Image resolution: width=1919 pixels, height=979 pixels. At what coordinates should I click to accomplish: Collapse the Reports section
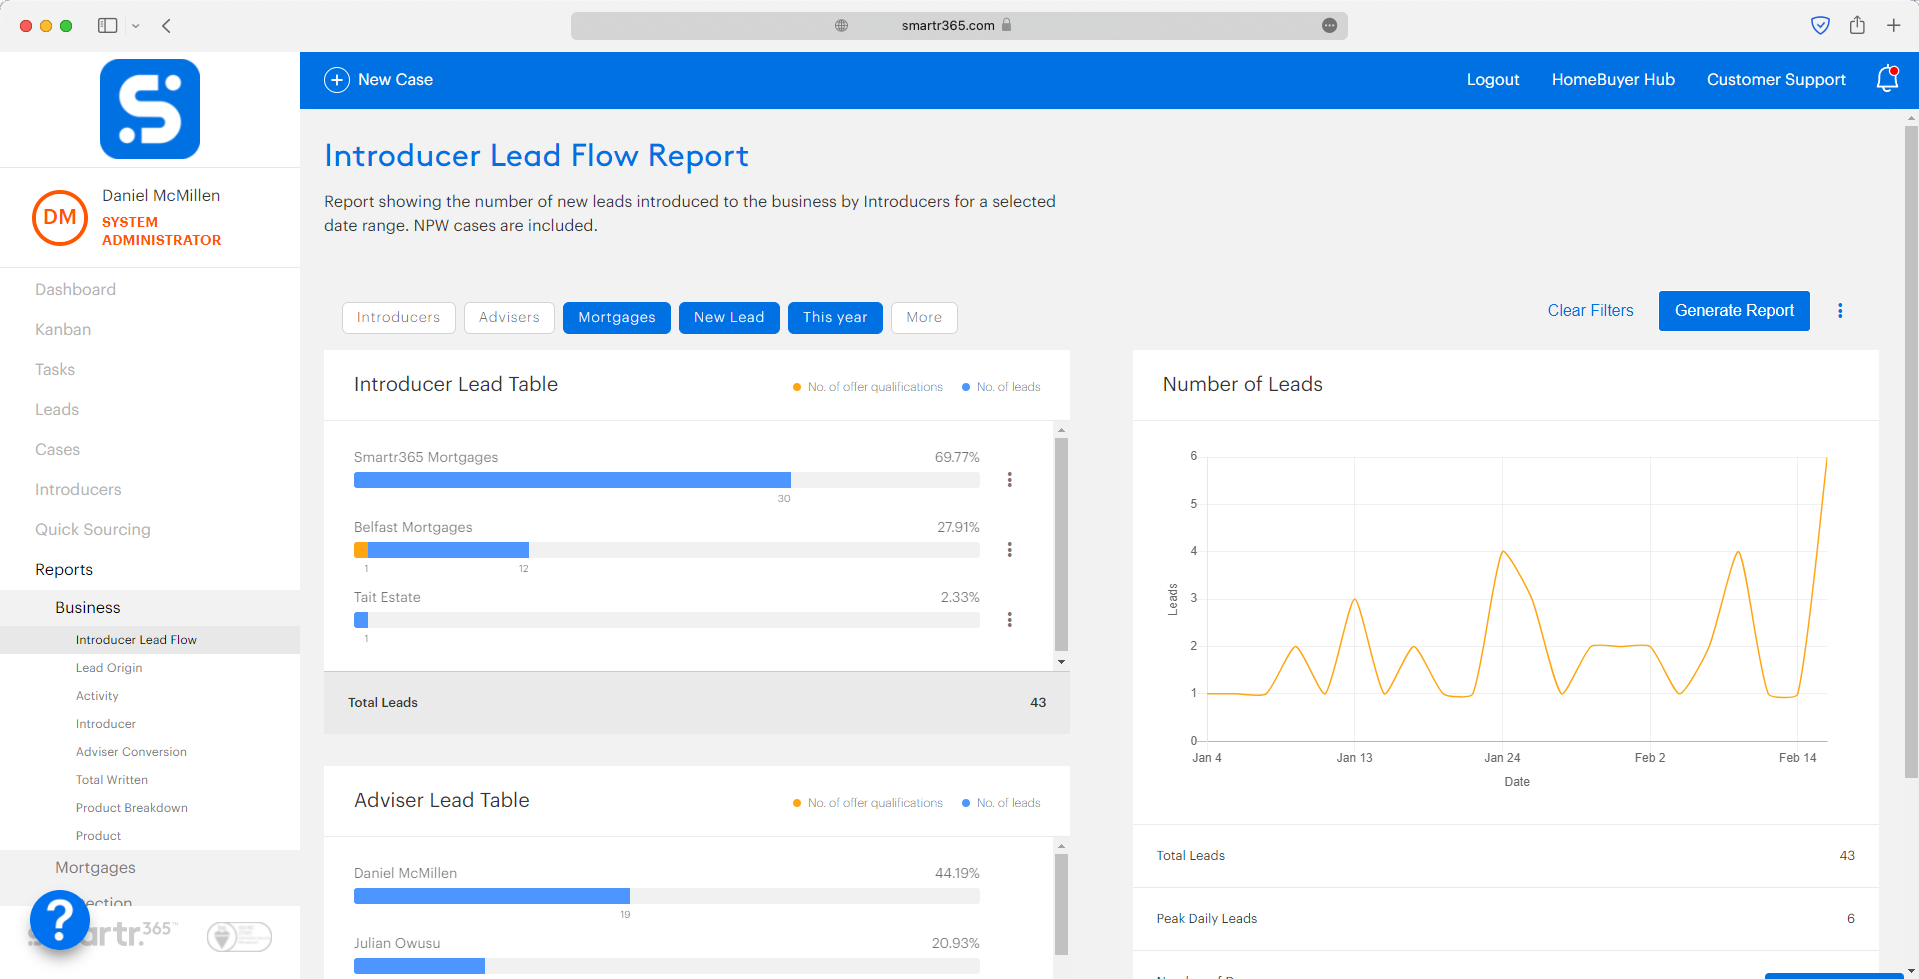click(x=64, y=569)
